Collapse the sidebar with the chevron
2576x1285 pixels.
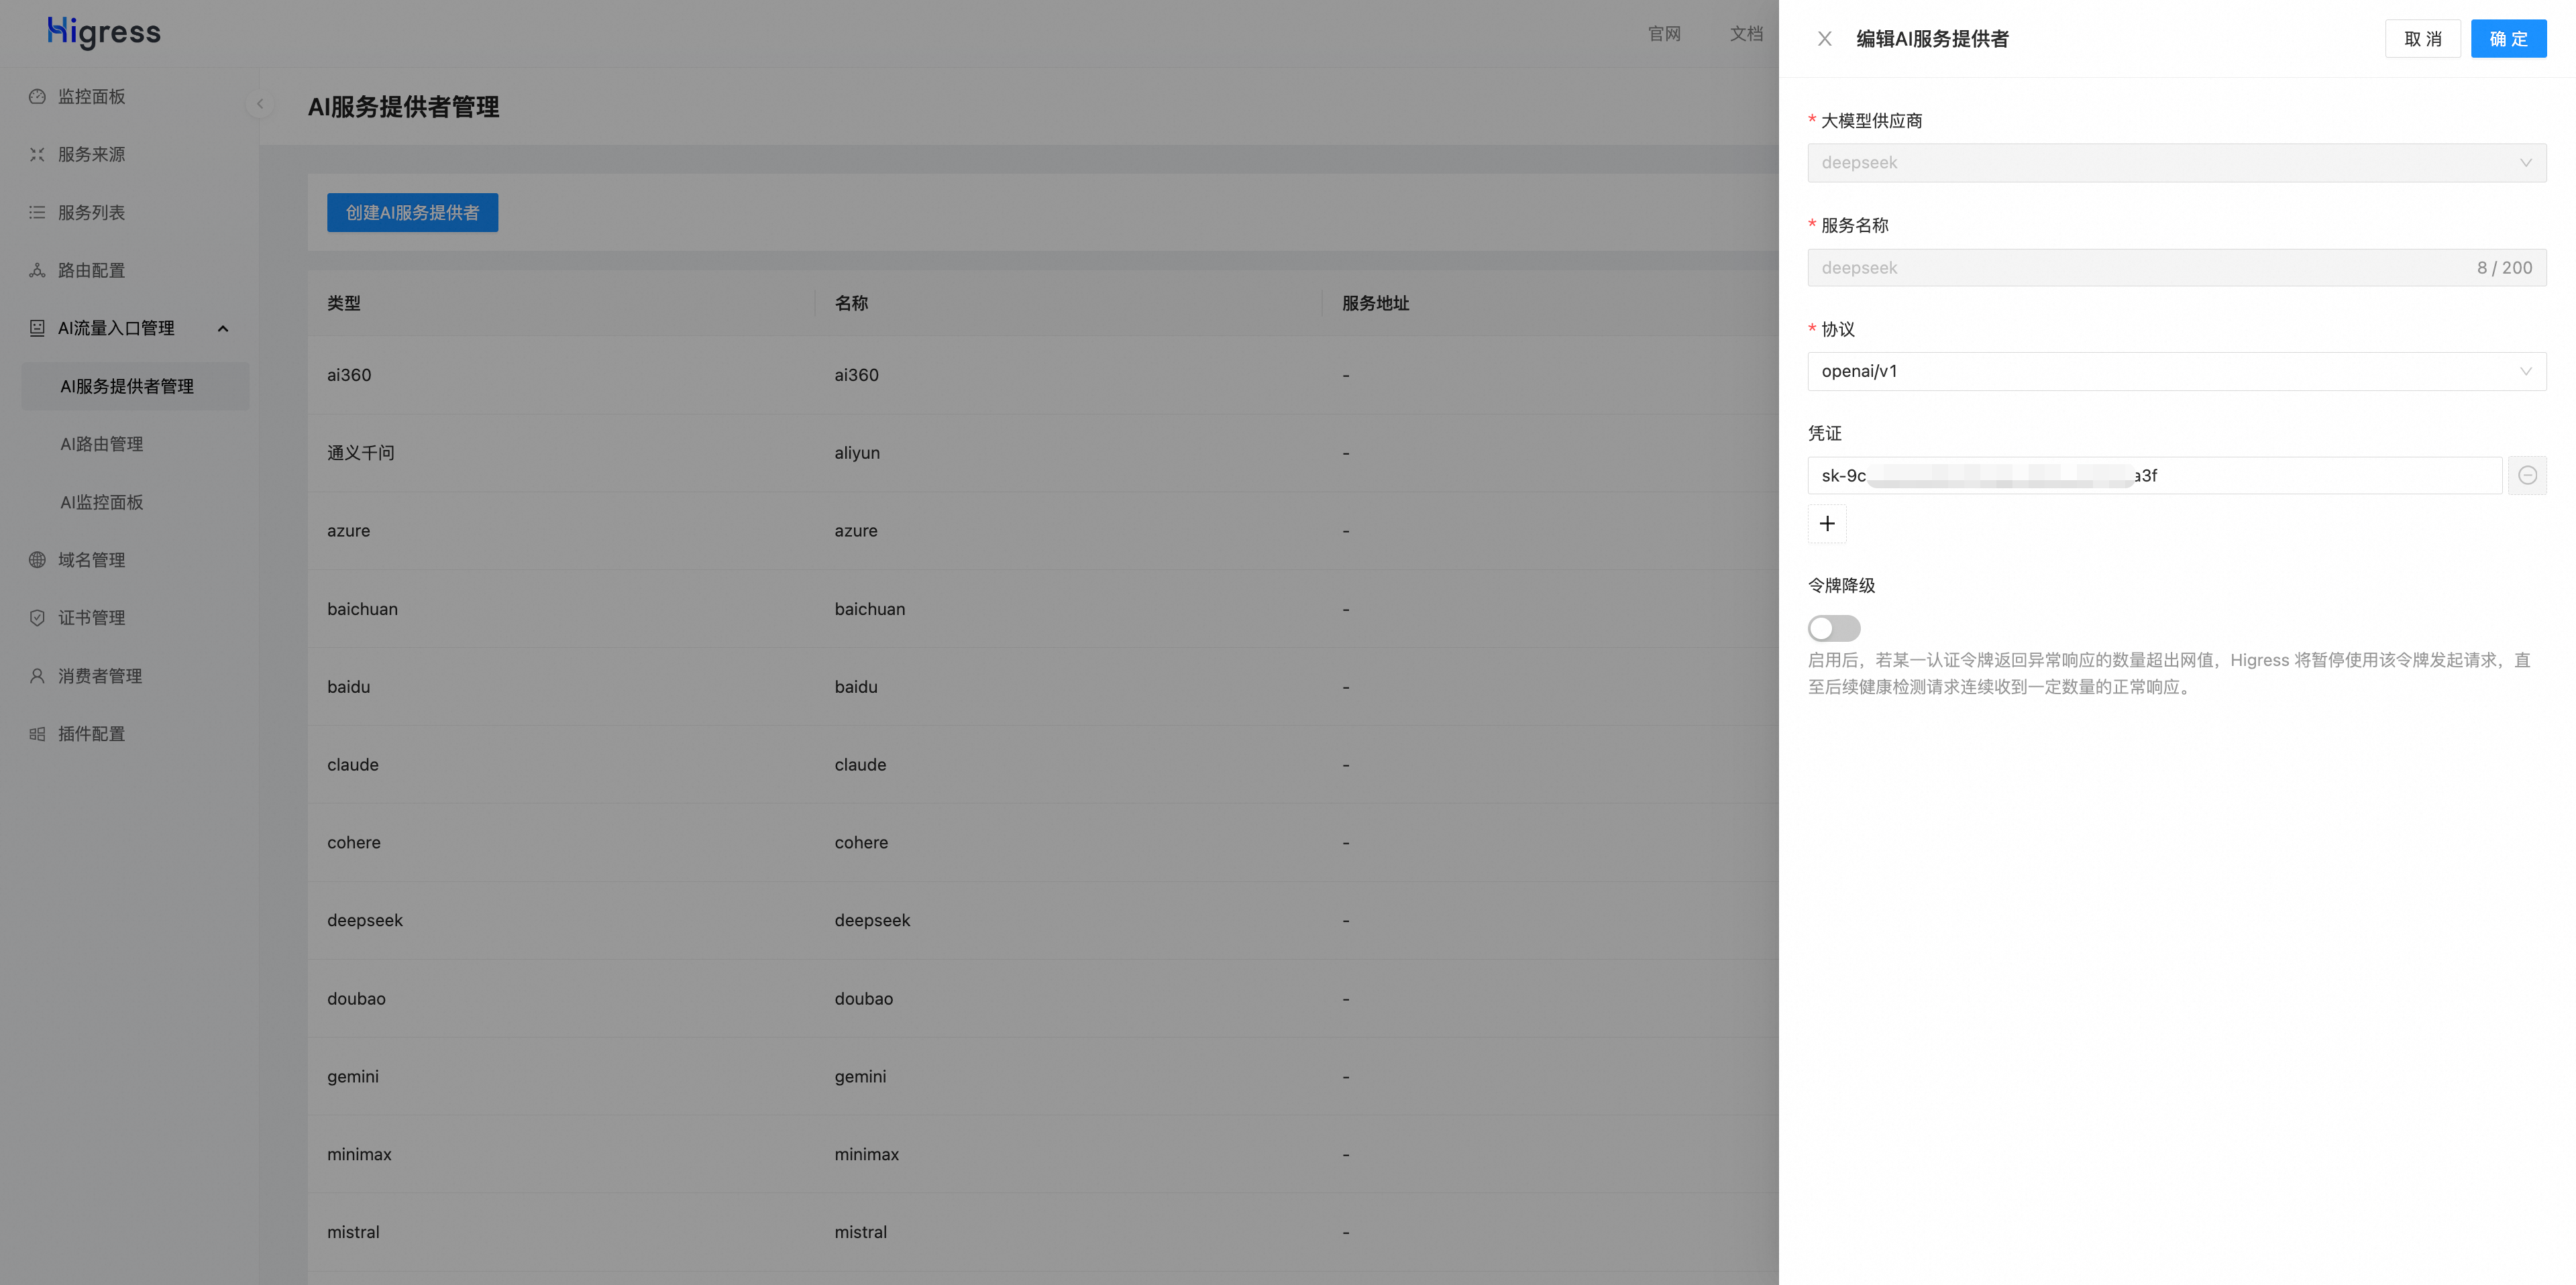tap(260, 104)
